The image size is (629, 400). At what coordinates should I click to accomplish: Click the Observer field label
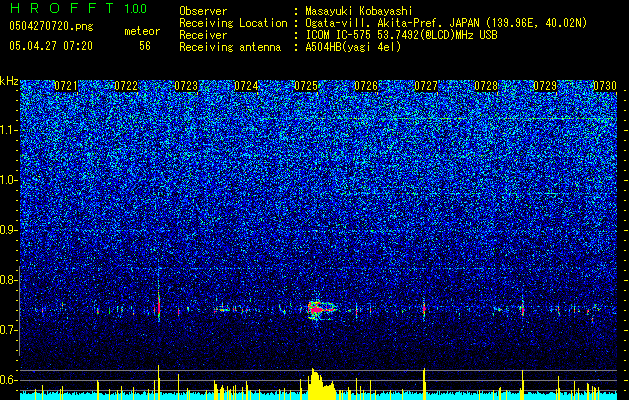click(x=203, y=11)
